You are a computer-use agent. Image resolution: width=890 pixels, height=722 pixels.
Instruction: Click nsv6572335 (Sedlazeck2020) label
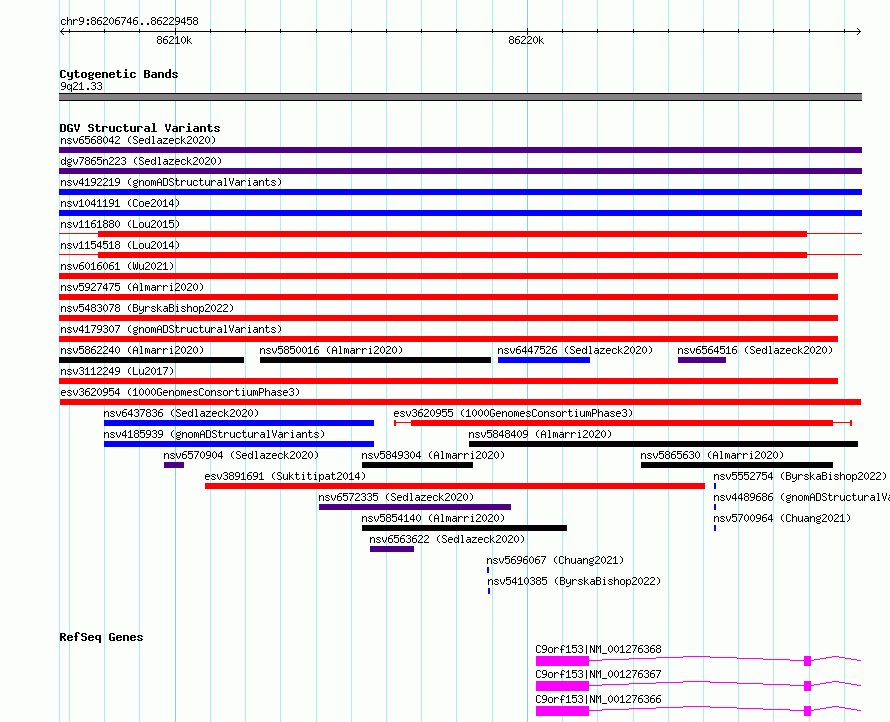point(396,497)
